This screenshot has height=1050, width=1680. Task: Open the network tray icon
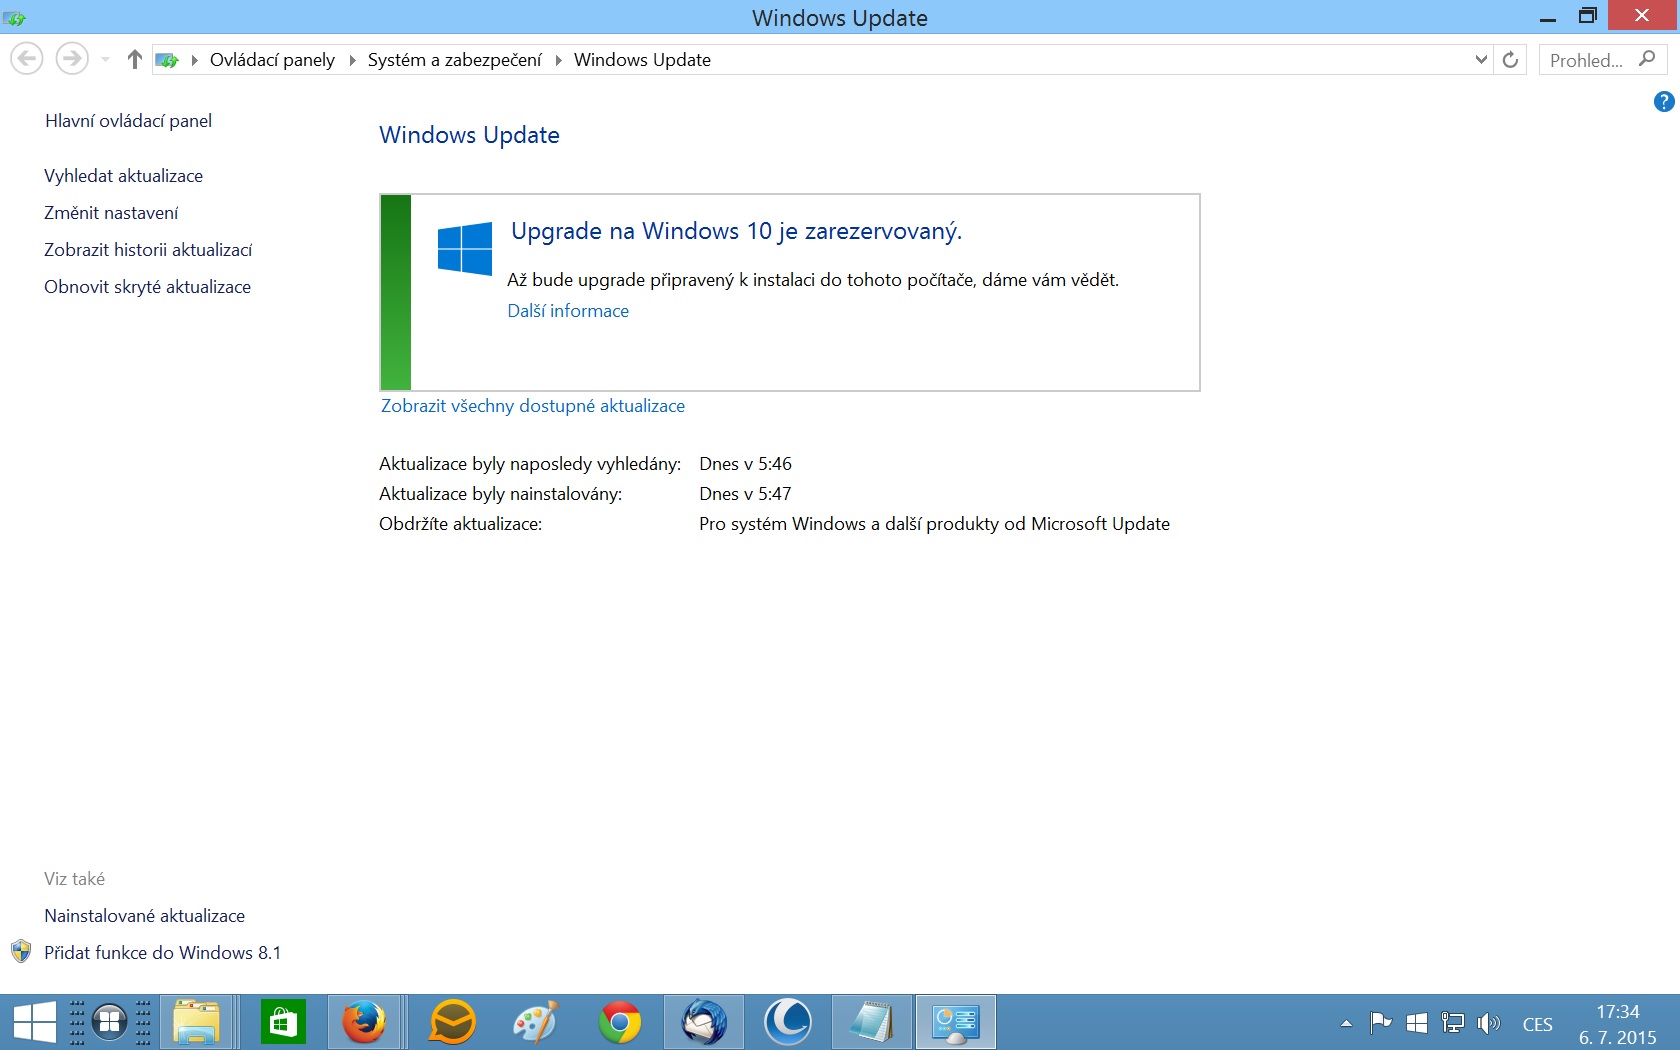(1452, 1023)
